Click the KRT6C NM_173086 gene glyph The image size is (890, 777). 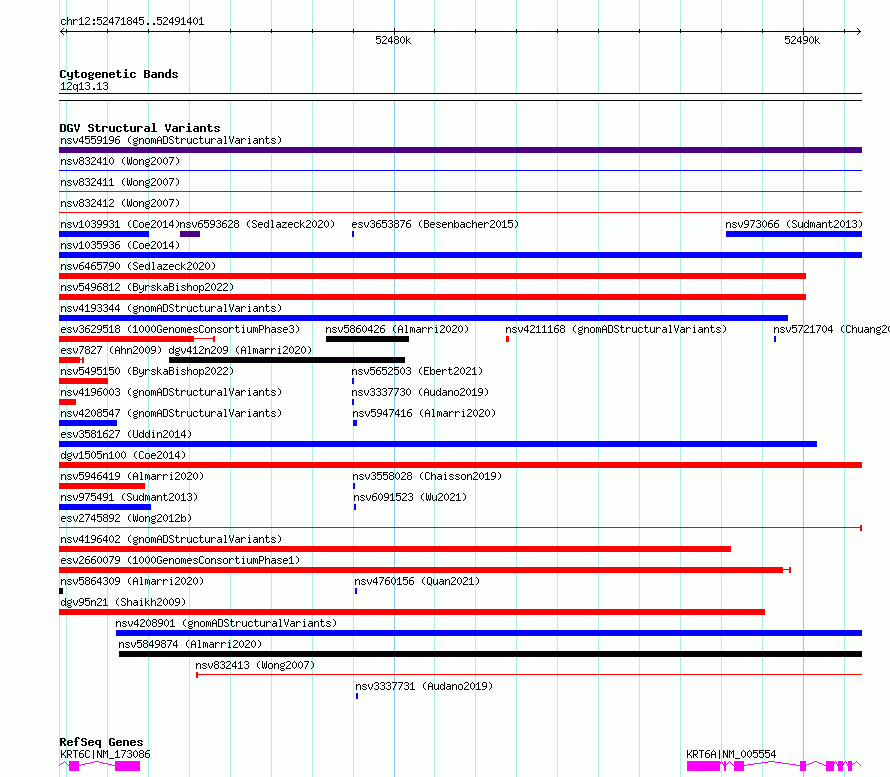99,766
